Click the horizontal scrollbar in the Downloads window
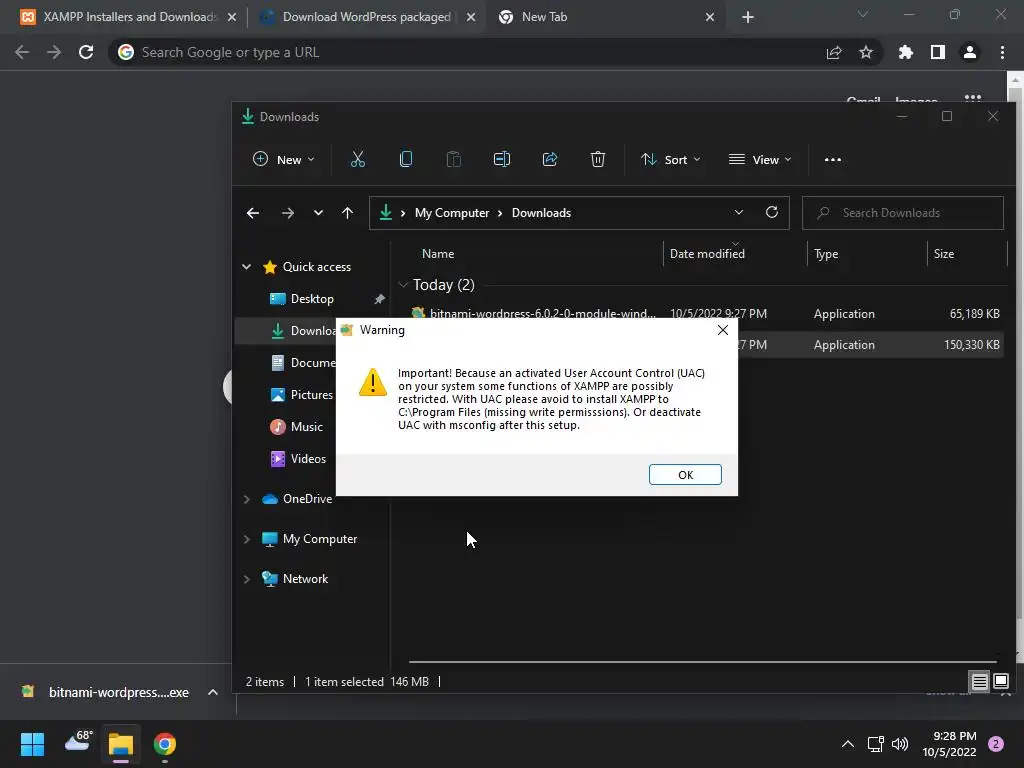This screenshot has width=1024, height=768. click(x=703, y=662)
